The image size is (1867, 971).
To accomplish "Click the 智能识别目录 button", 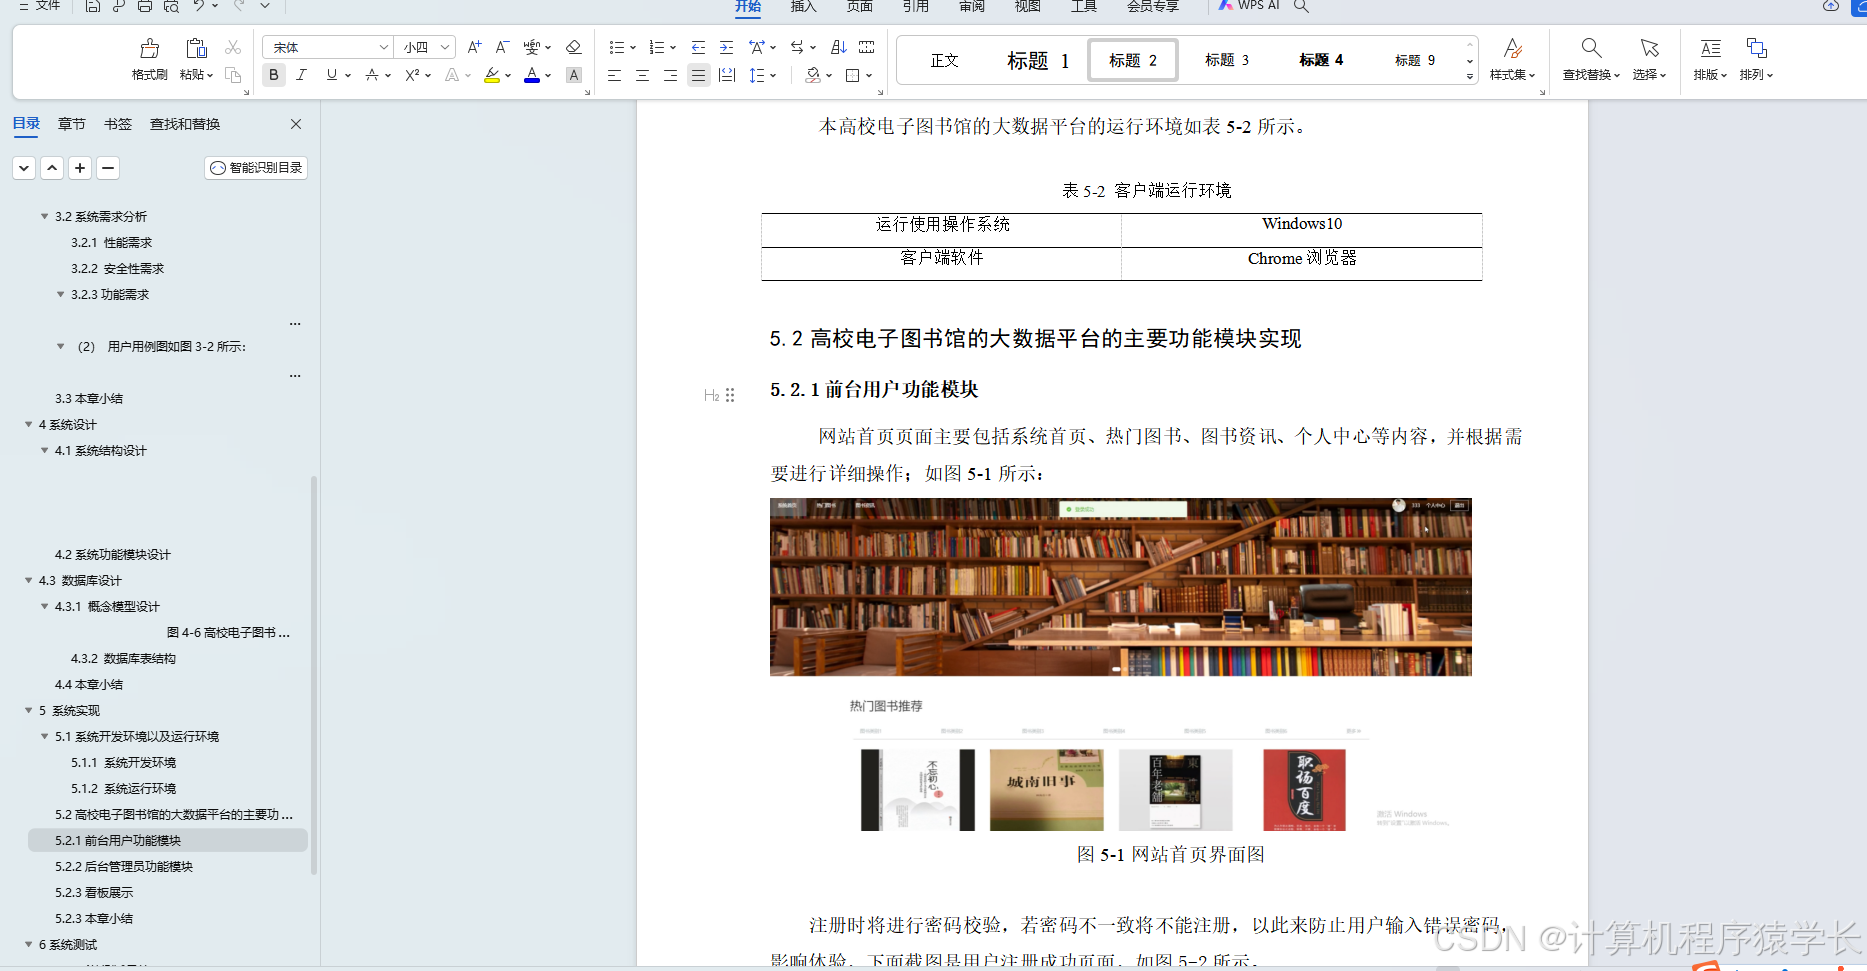I will pos(256,168).
